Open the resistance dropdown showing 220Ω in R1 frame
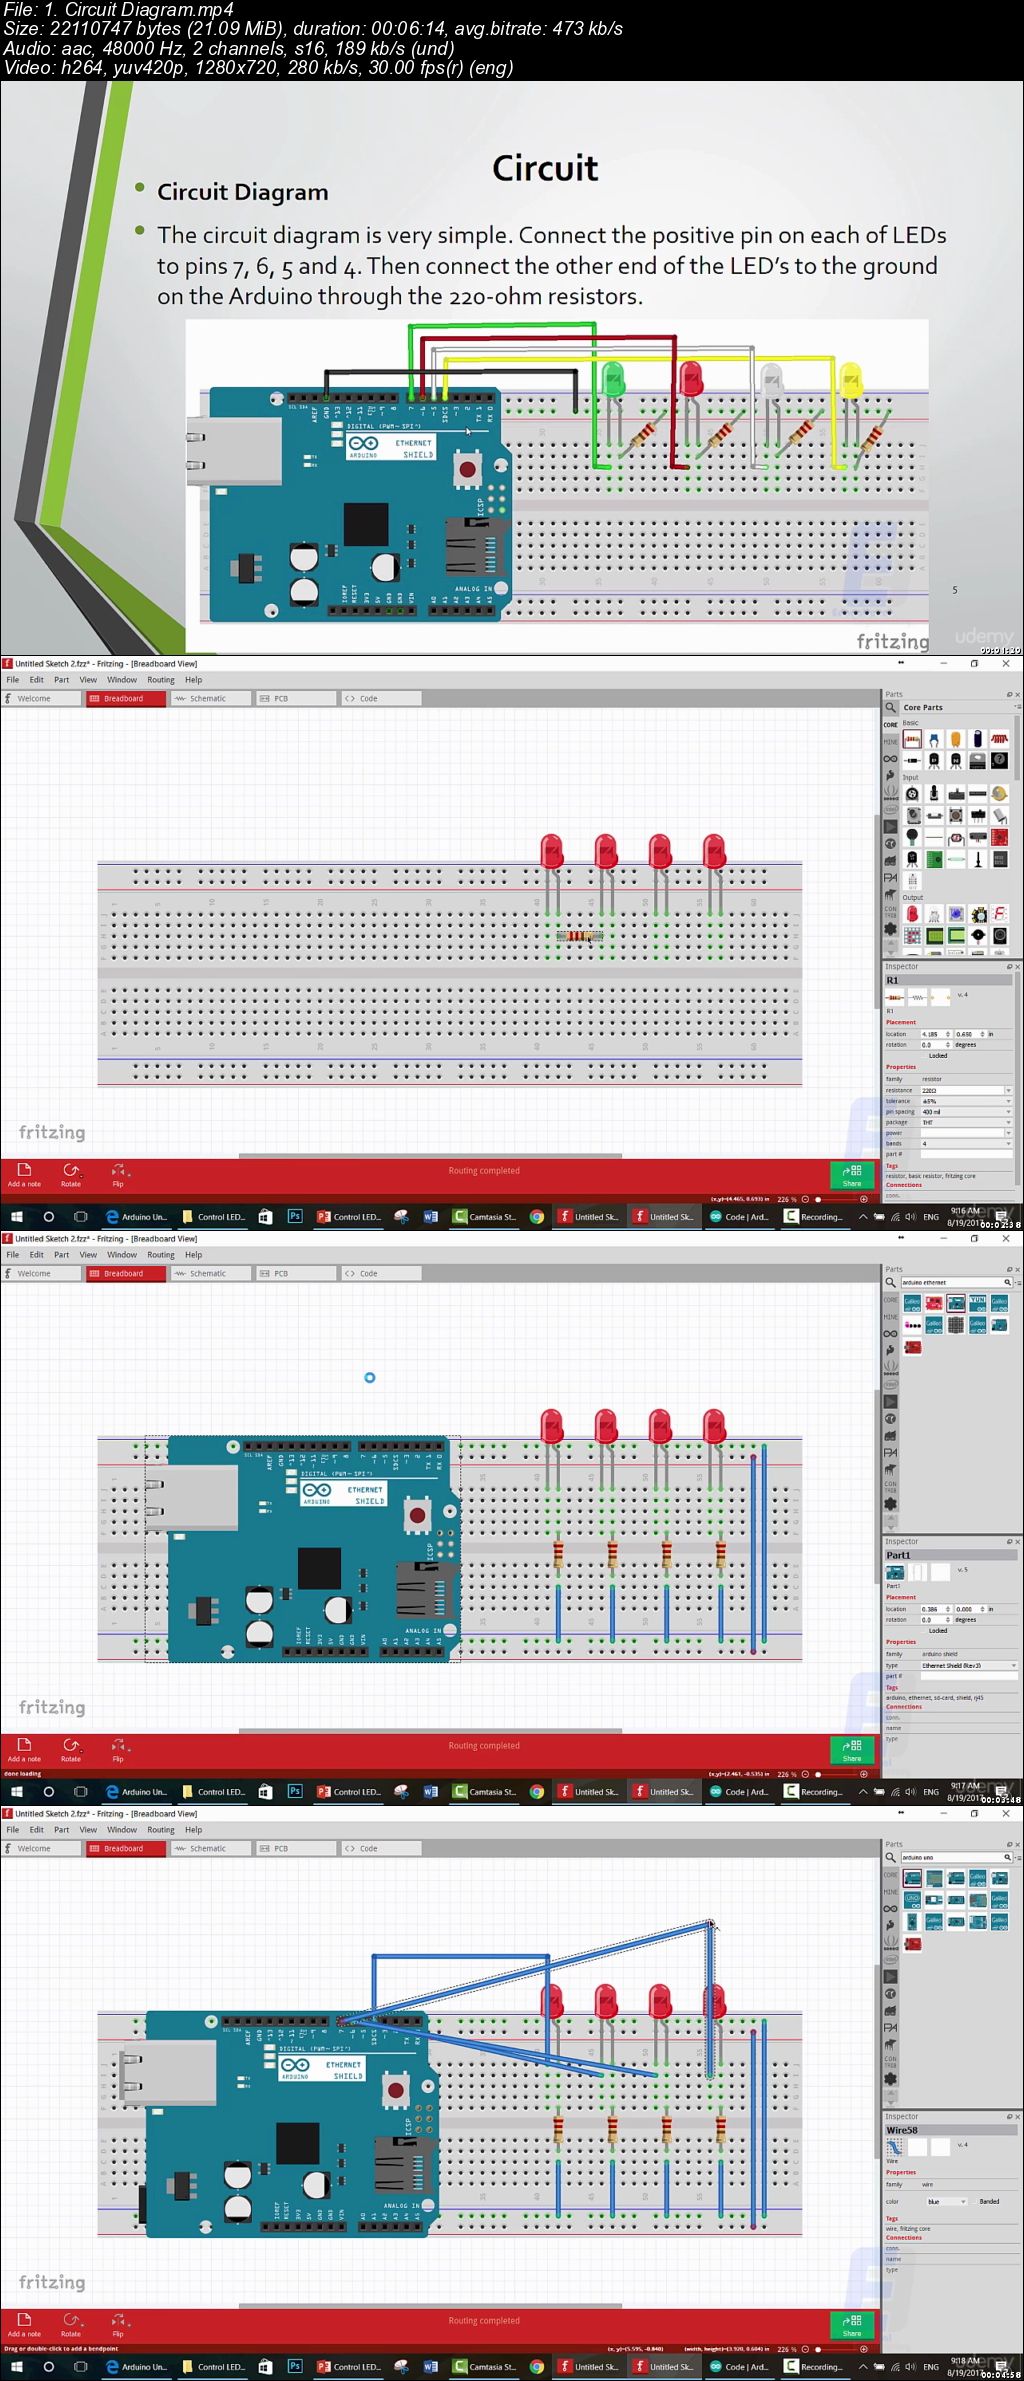This screenshot has height=2381, width=1024. point(967,1090)
